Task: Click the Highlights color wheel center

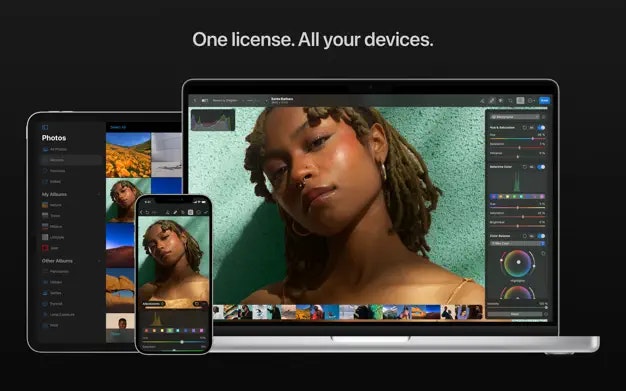Action: pyautogui.click(x=519, y=262)
